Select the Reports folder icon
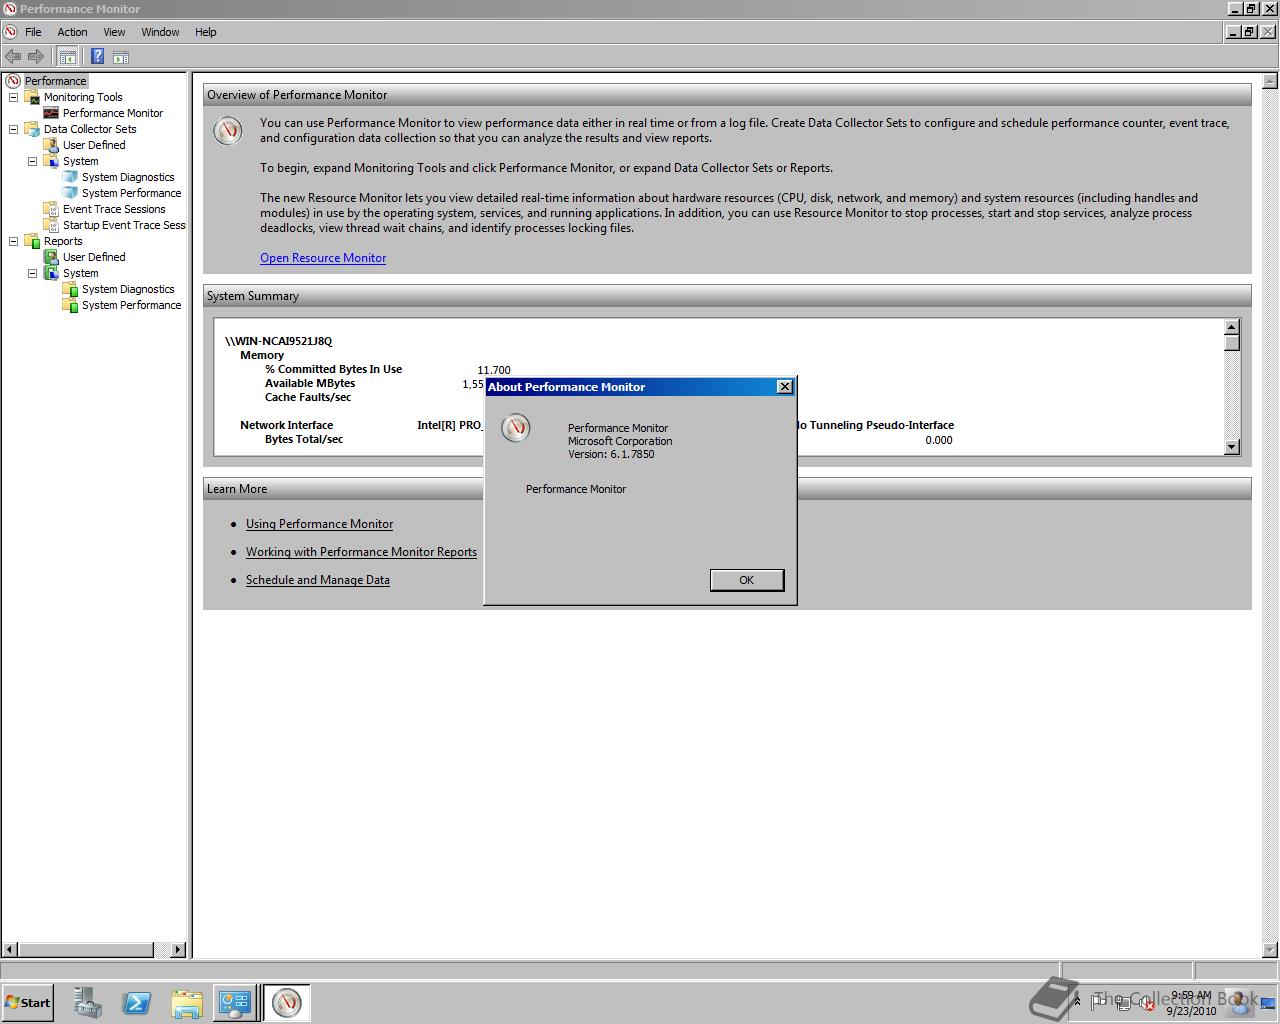Screen dimensions: 1280x1024 point(32,241)
